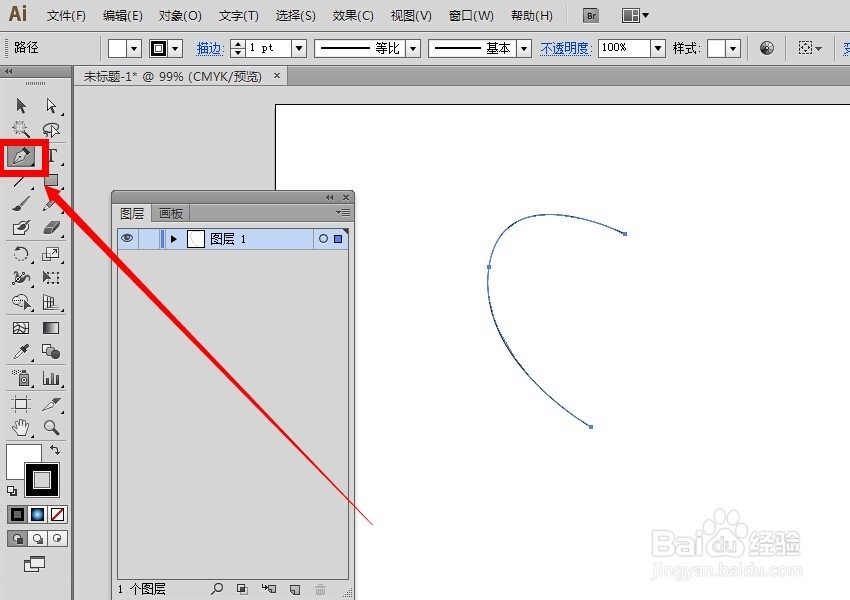The image size is (850, 600).
Task: Click Create New Layer button
Action: point(294,589)
